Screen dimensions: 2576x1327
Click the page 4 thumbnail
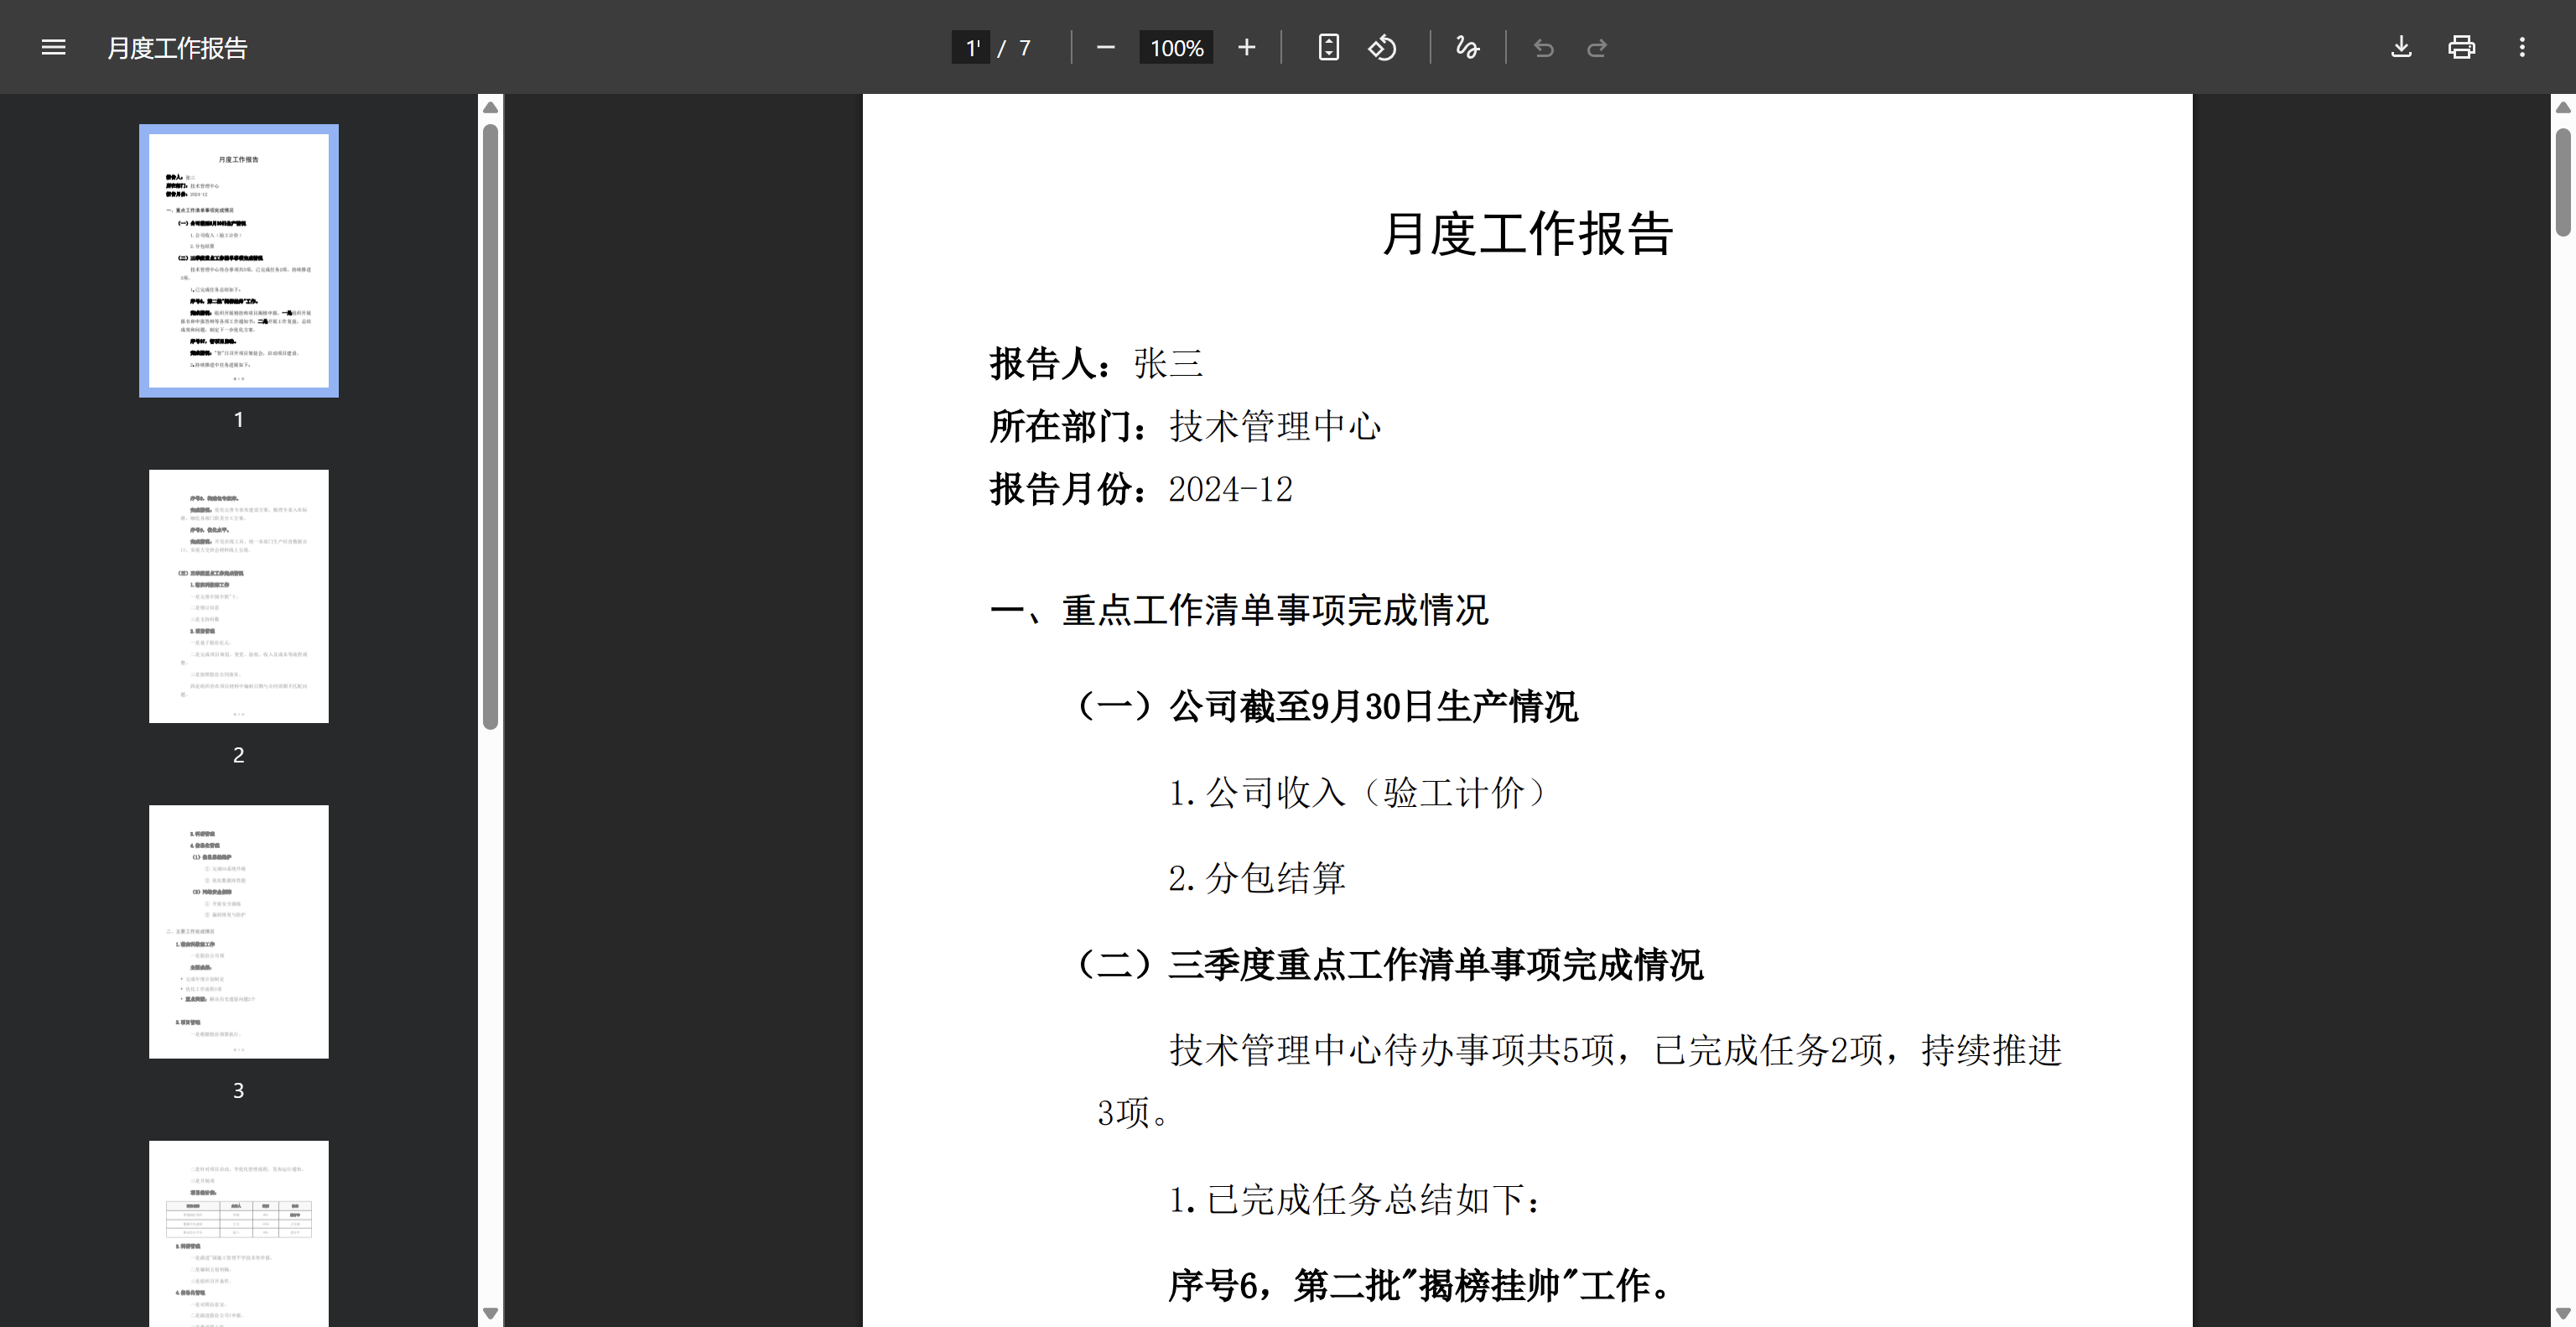point(238,1240)
